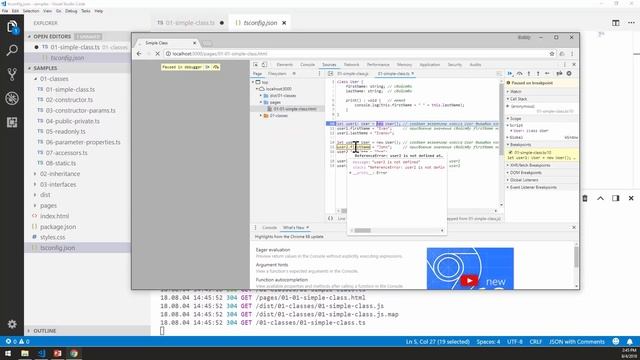Image resolution: width=640 pixels, height=360 pixels.
Task: Open Console tab in the DevTools drawer
Action: pos(269,227)
